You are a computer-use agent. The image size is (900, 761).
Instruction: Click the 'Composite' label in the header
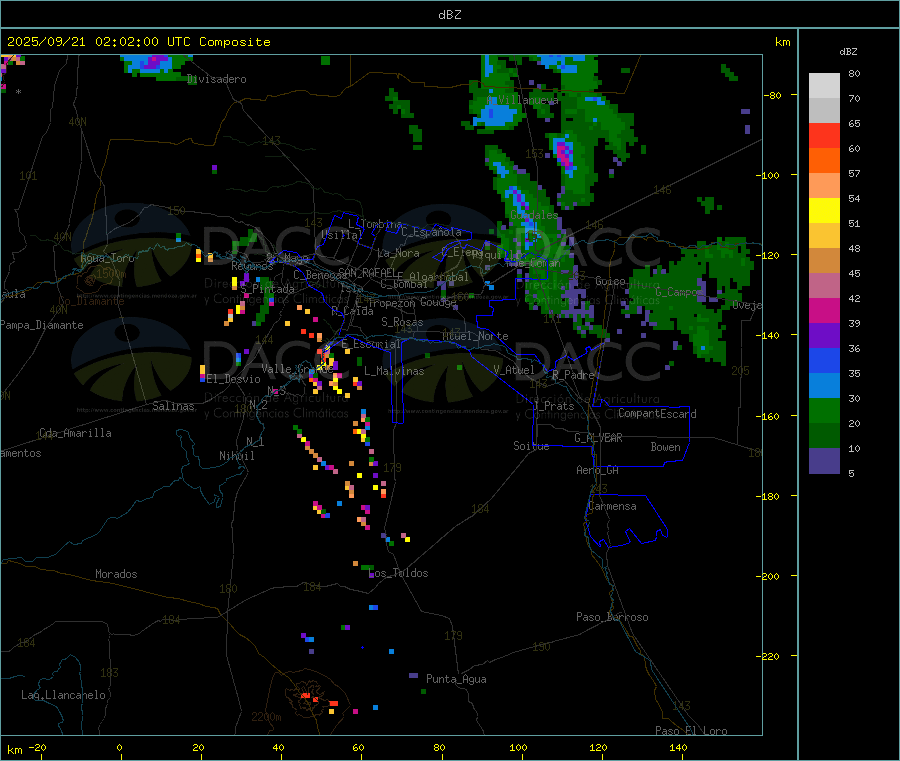235,42
